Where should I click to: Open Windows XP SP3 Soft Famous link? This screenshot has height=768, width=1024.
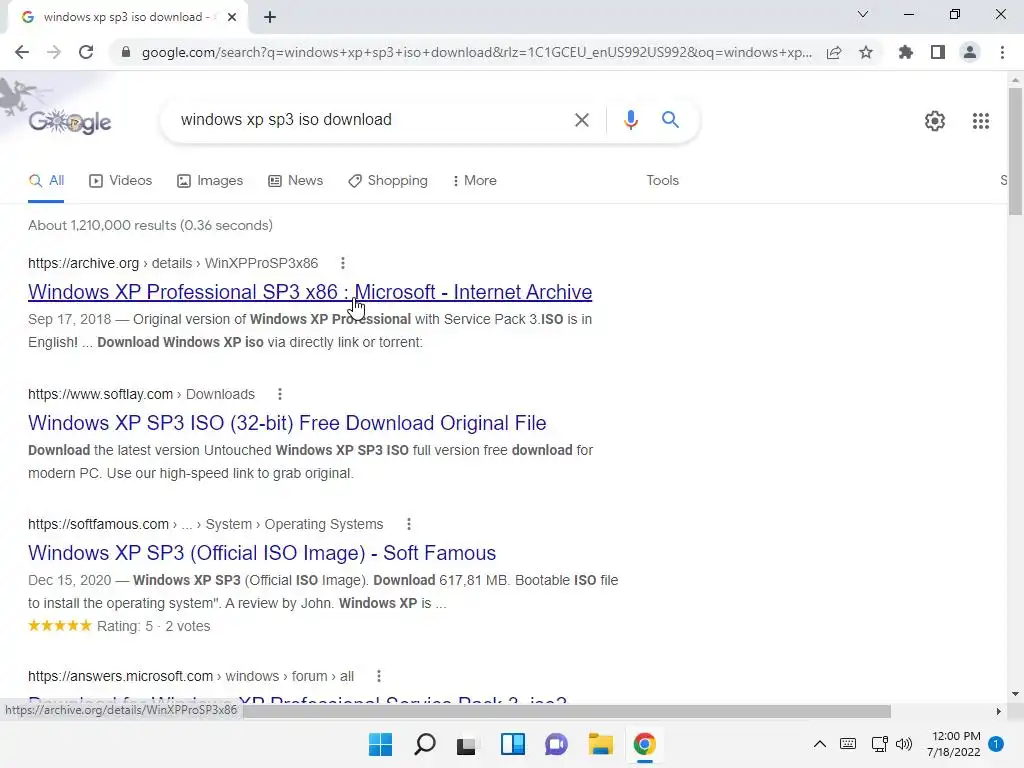[x=262, y=552]
